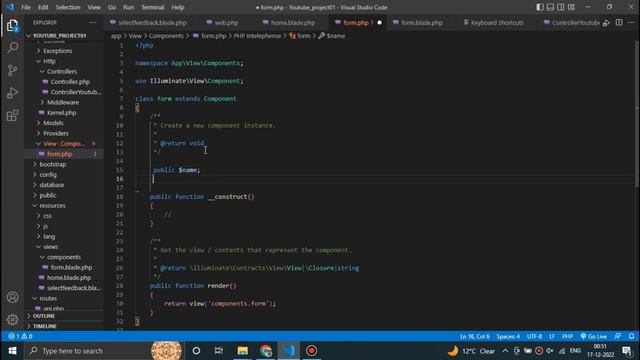Click the Go Live status bar button
Screen dimensions: 640x360
pos(594,336)
